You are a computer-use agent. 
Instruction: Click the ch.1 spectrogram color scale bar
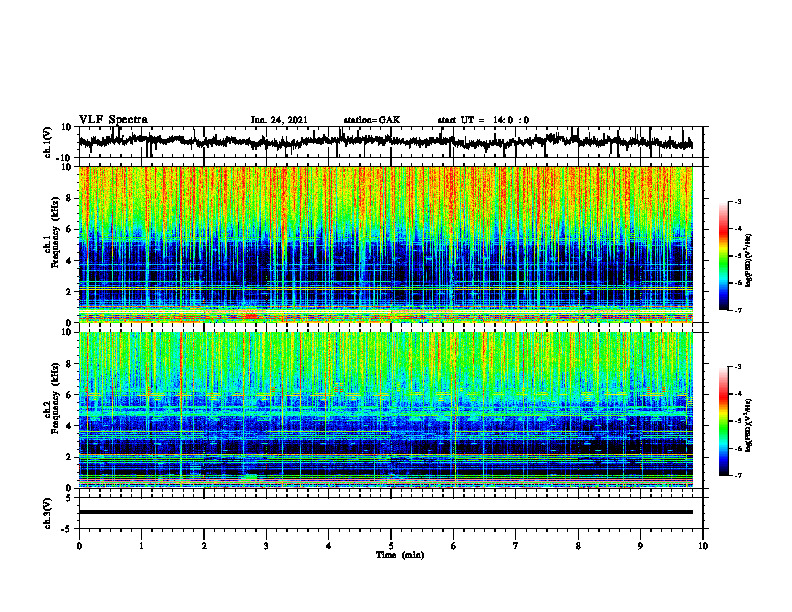724,256
